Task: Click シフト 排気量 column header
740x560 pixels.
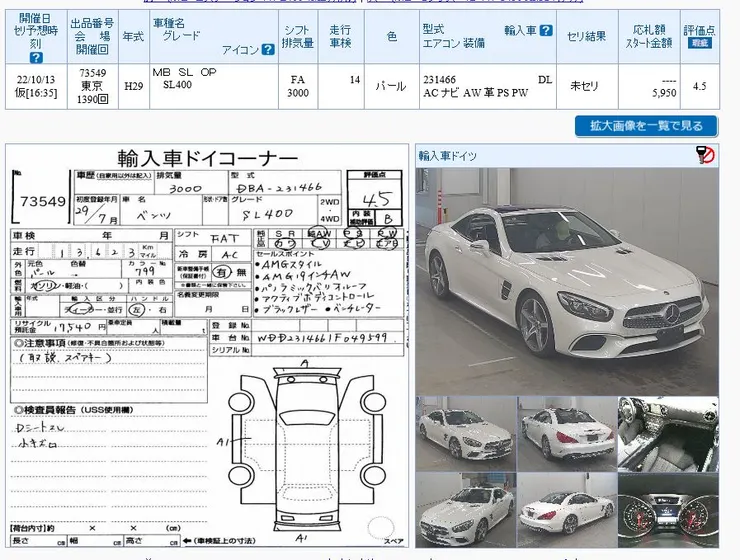Action: [x=298, y=36]
